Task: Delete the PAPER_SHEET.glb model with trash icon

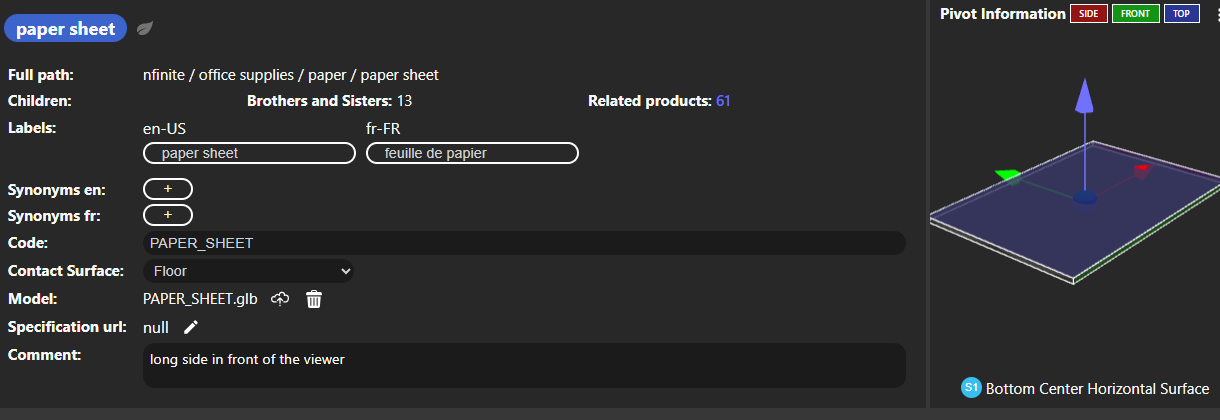Action: (x=314, y=299)
